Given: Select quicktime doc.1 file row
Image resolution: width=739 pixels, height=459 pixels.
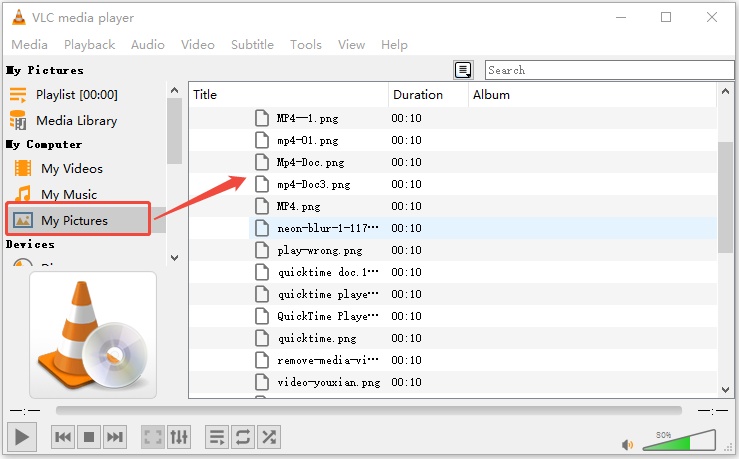Looking at the screenshot, I should 453,272.
